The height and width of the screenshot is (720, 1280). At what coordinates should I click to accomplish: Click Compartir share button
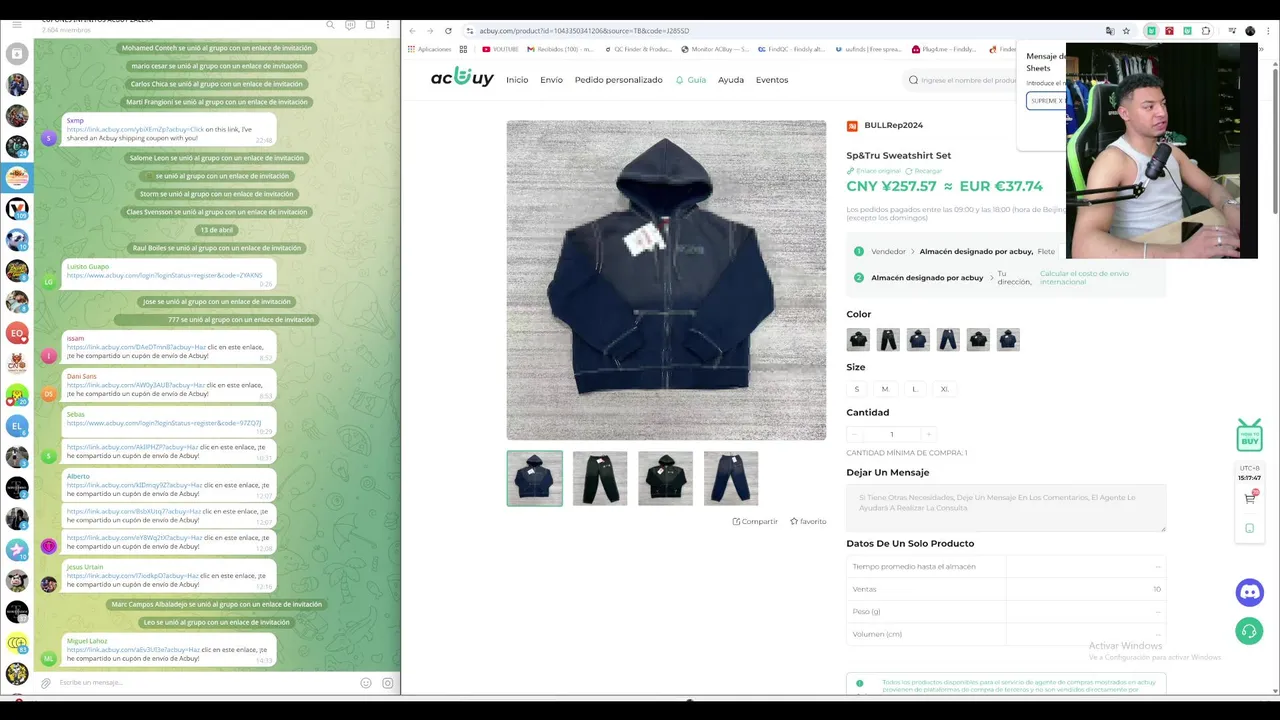(x=755, y=521)
